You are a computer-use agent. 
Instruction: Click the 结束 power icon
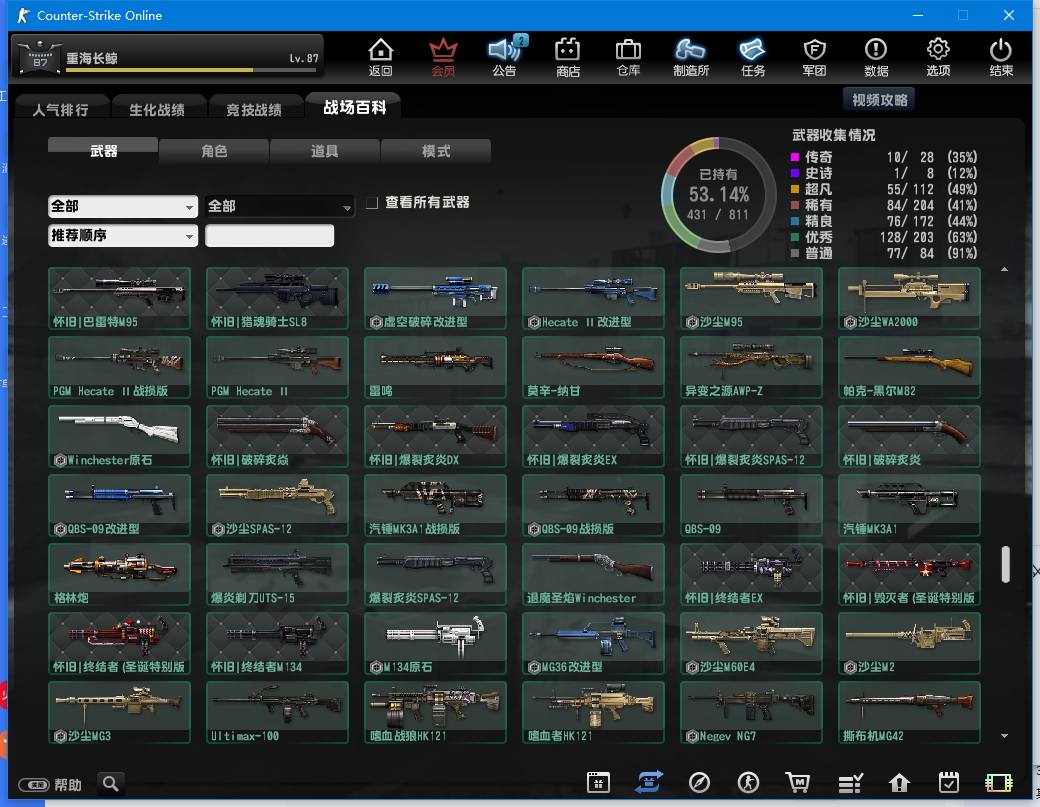[1000, 57]
